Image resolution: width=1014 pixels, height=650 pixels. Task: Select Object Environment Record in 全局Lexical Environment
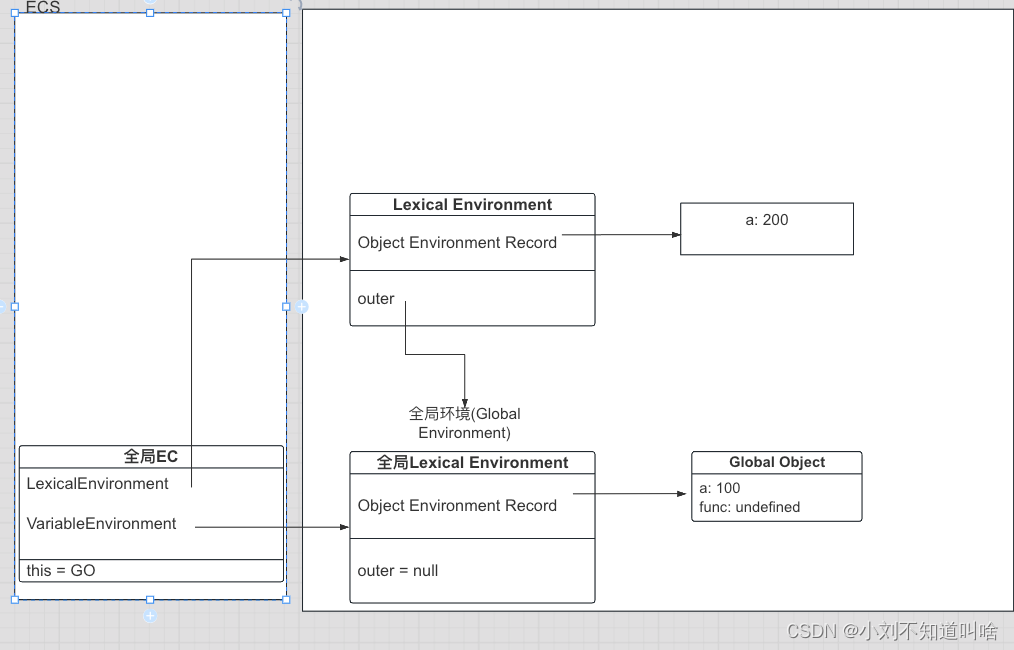(457, 505)
